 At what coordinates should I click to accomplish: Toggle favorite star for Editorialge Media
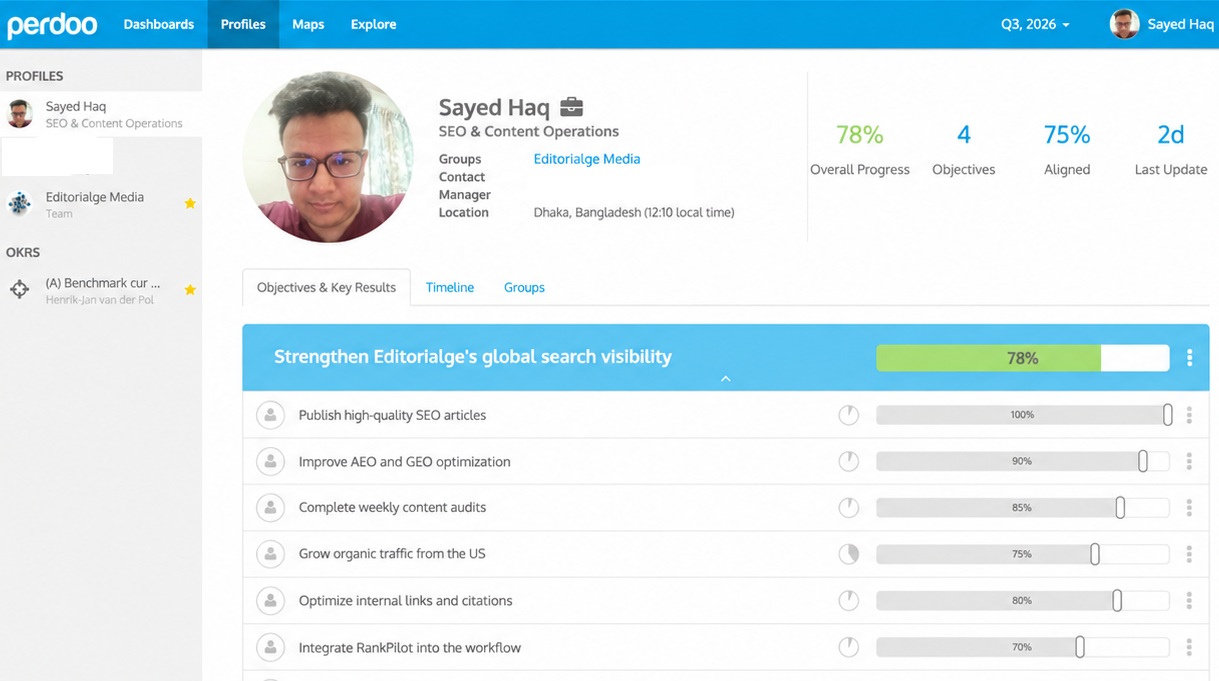[190, 203]
